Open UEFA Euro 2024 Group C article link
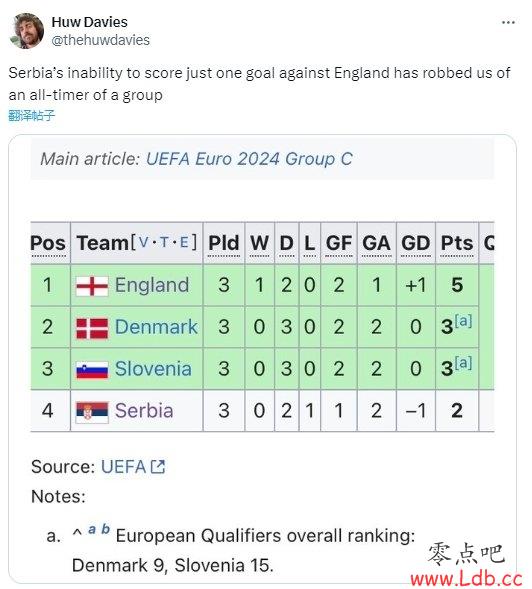Viewport: 532px width, 589px height. (x=249, y=159)
